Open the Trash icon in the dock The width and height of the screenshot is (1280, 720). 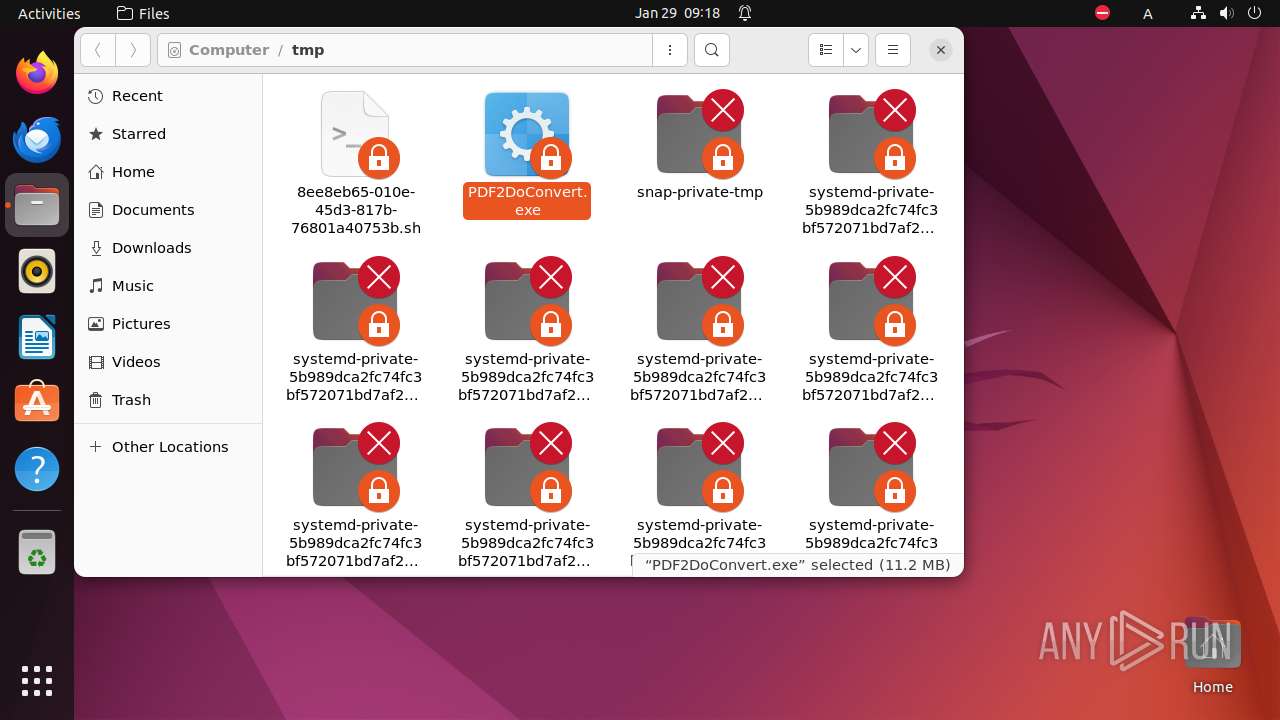tap(37, 552)
